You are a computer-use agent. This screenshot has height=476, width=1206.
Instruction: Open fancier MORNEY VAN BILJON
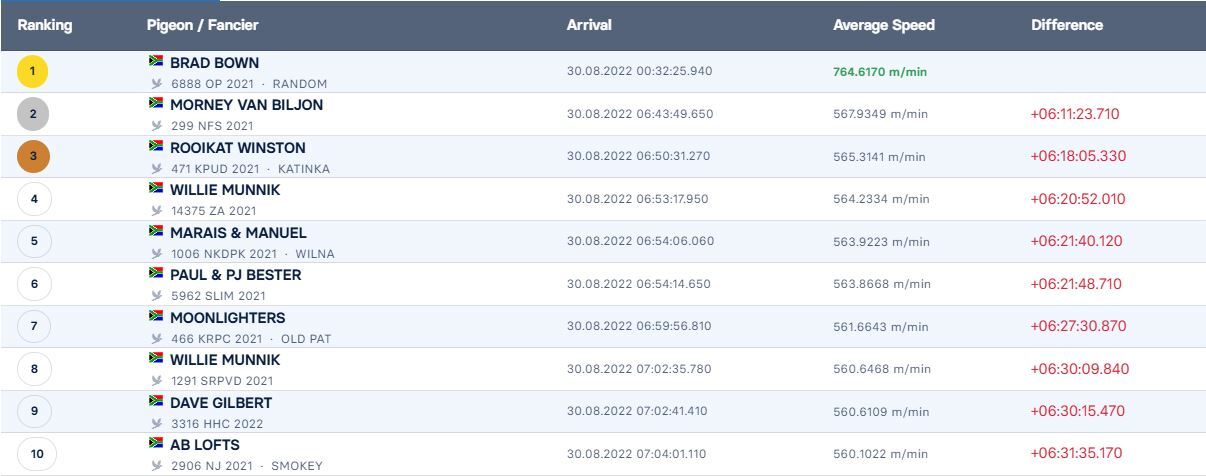coord(246,105)
